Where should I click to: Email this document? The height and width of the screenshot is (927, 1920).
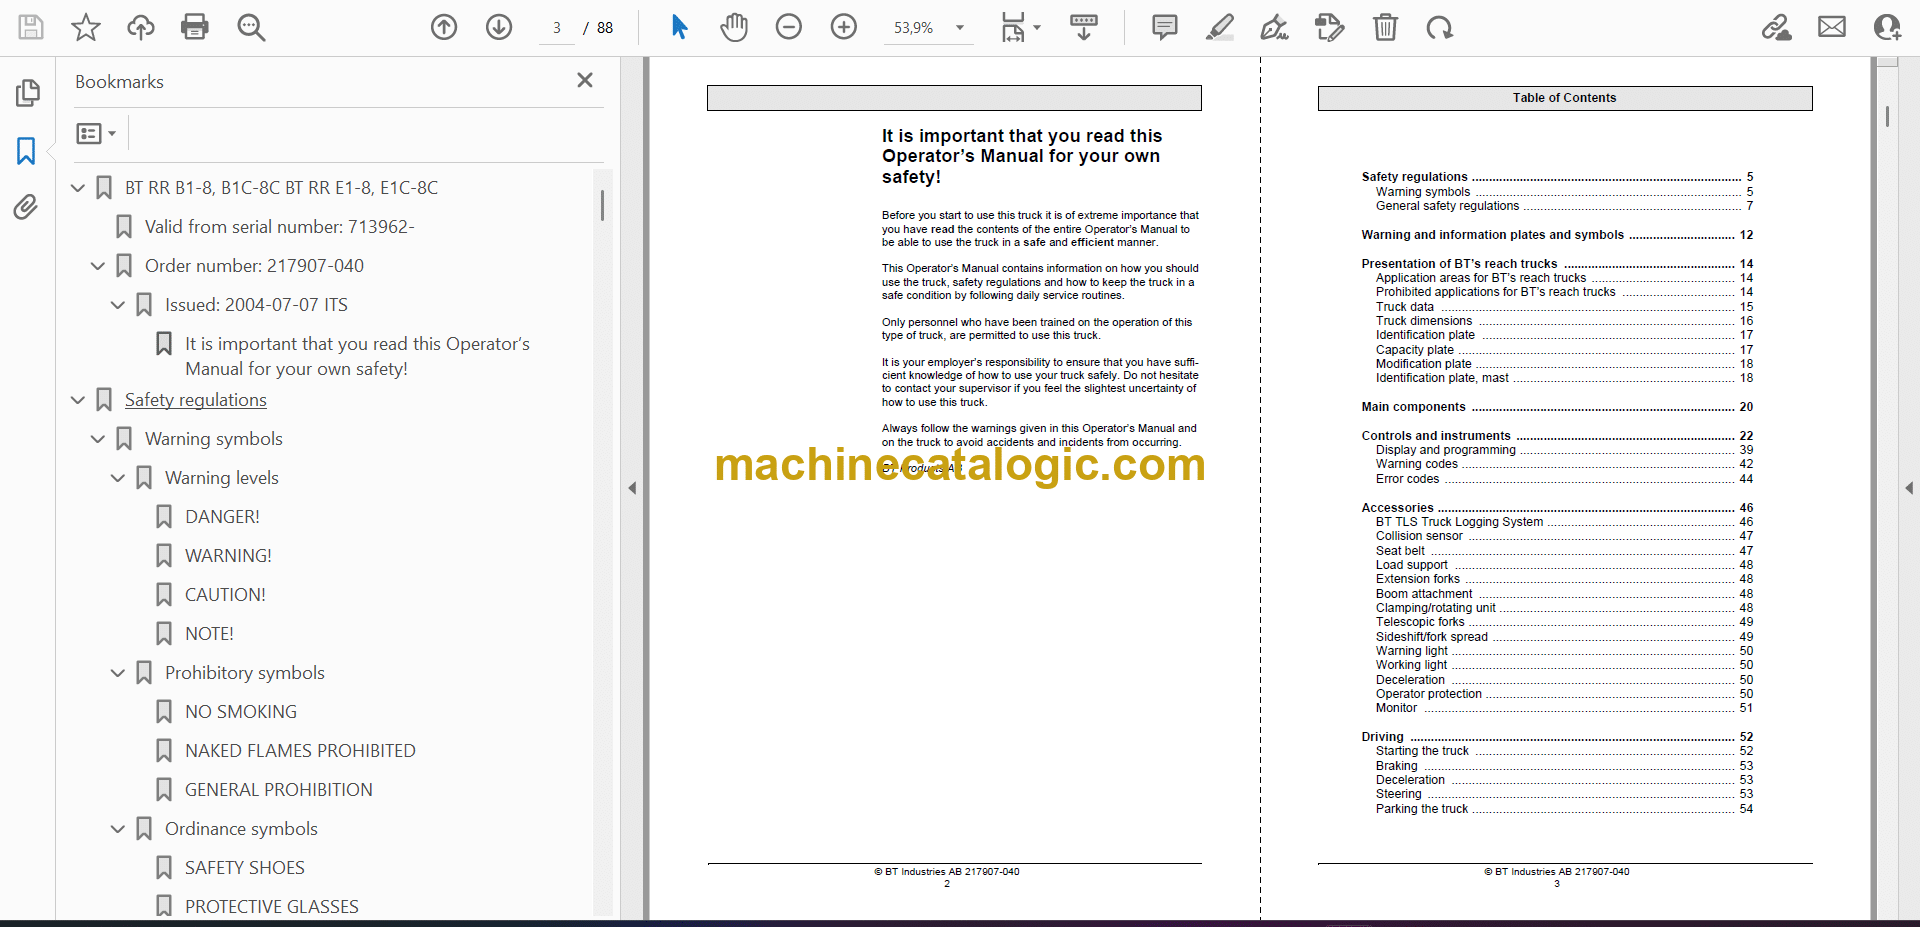tap(1832, 27)
